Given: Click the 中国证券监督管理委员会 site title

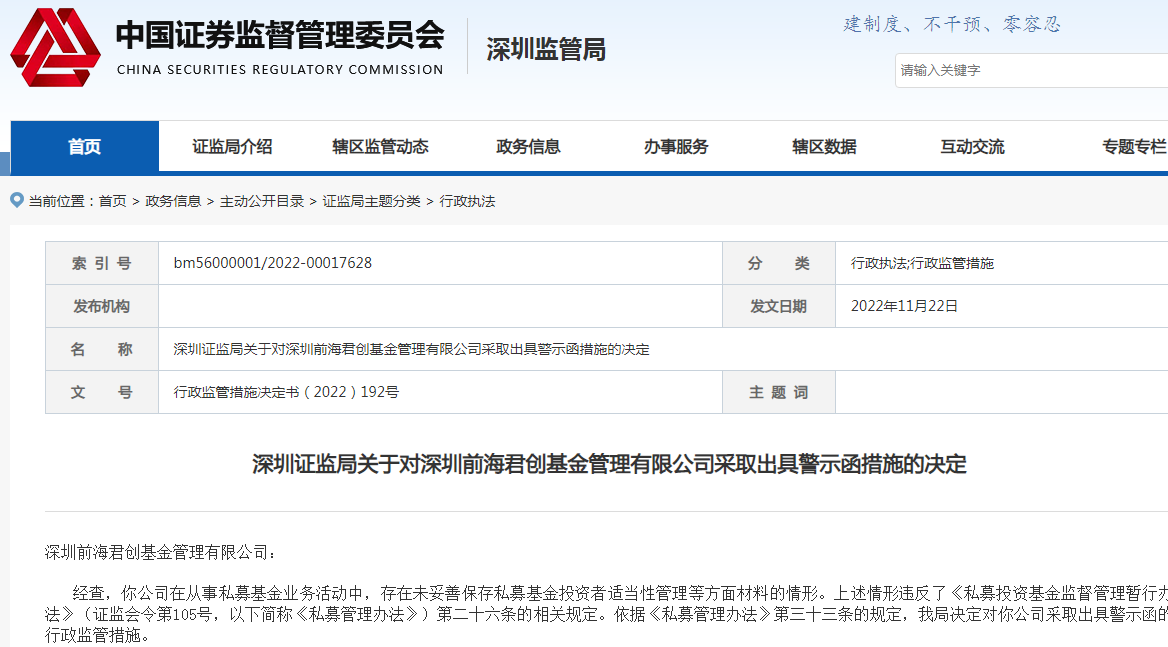Looking at the screenshot, I should click(x=280, y=35).
